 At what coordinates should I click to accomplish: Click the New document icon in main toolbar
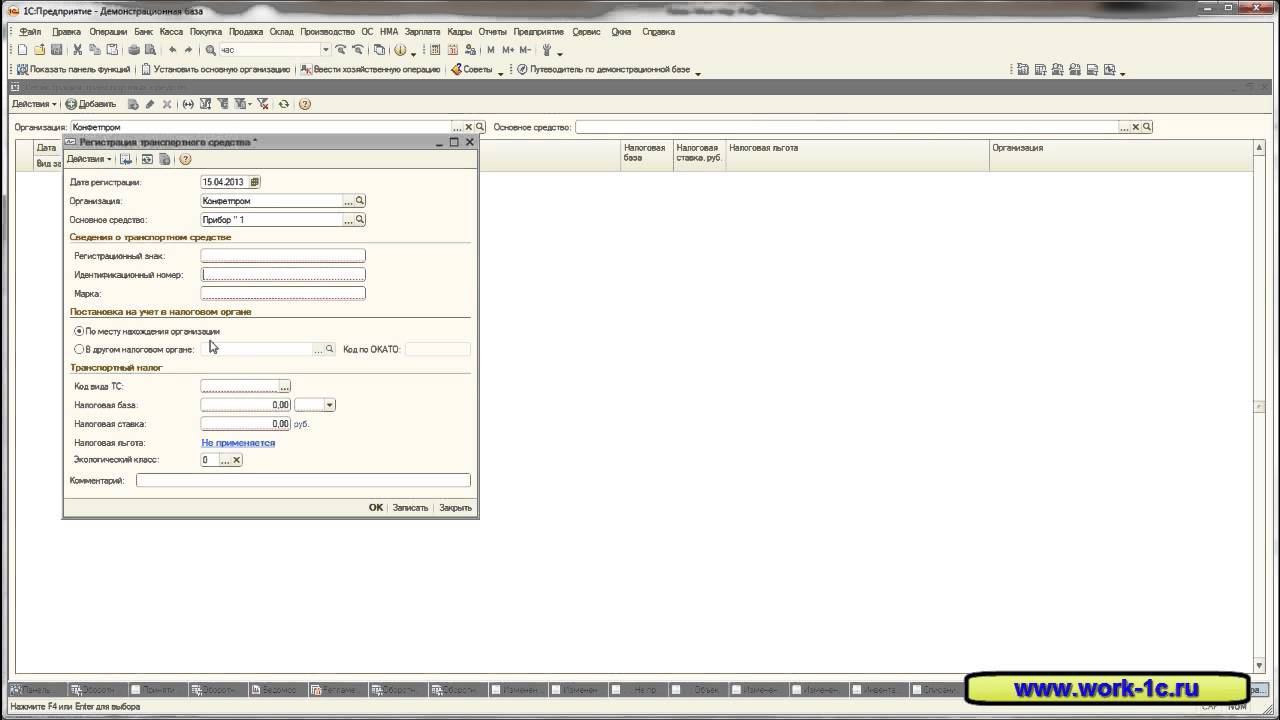pyautogui.click(x=22, y=50)
